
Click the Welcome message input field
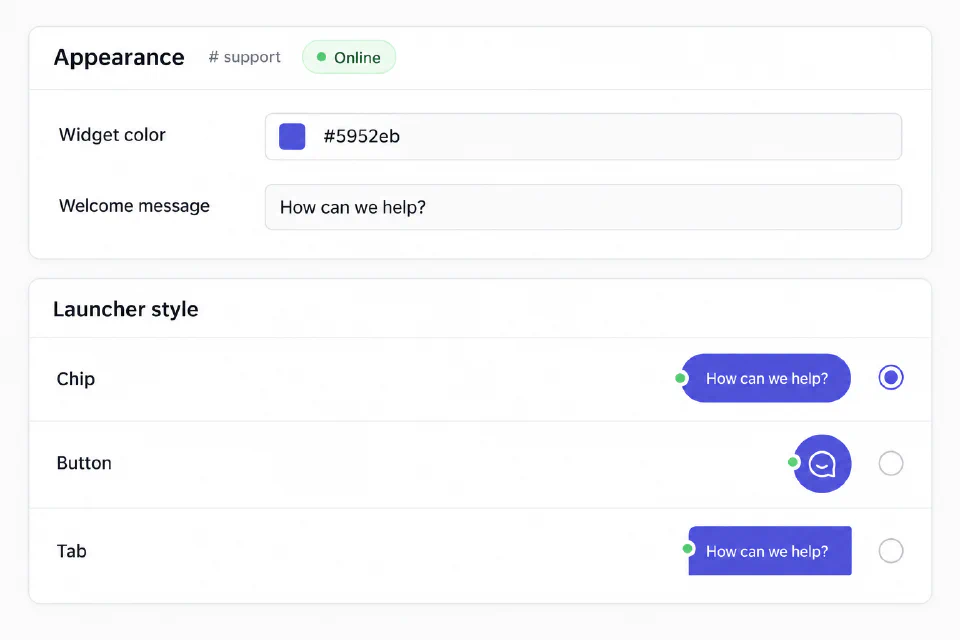(x=583, y=207)
